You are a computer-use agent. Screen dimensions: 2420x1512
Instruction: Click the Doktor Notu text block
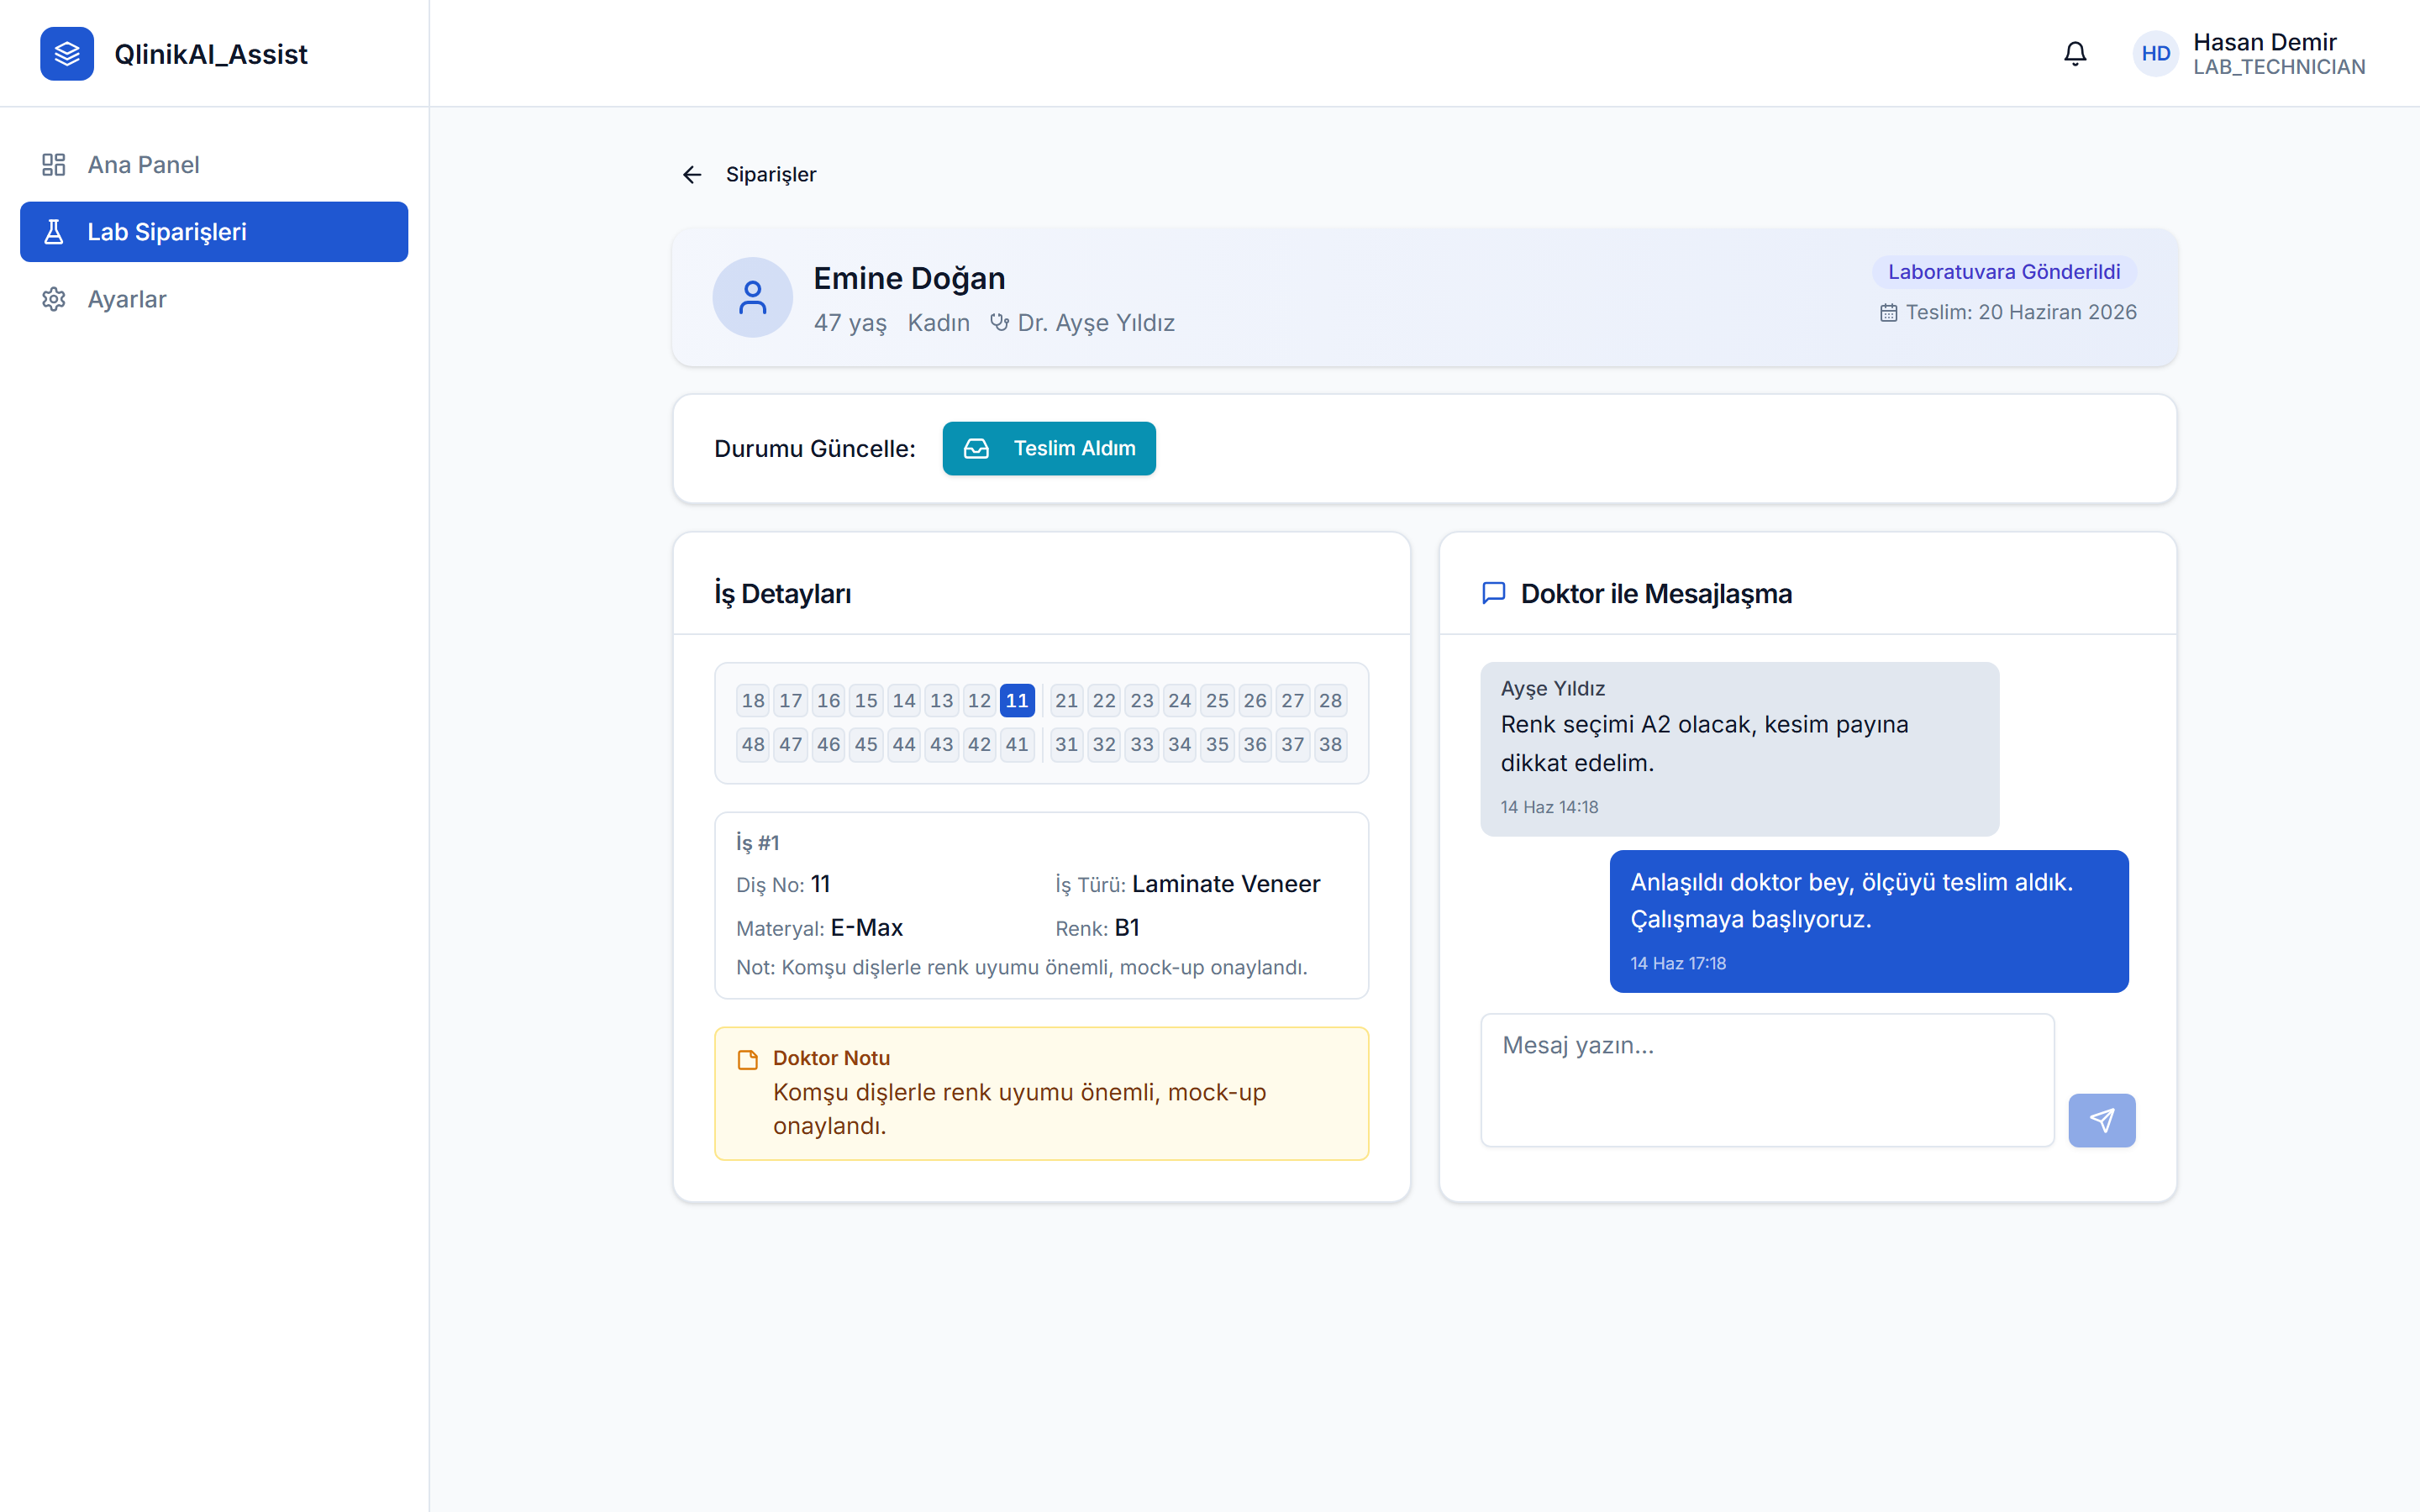(x=1041, y=1093)
